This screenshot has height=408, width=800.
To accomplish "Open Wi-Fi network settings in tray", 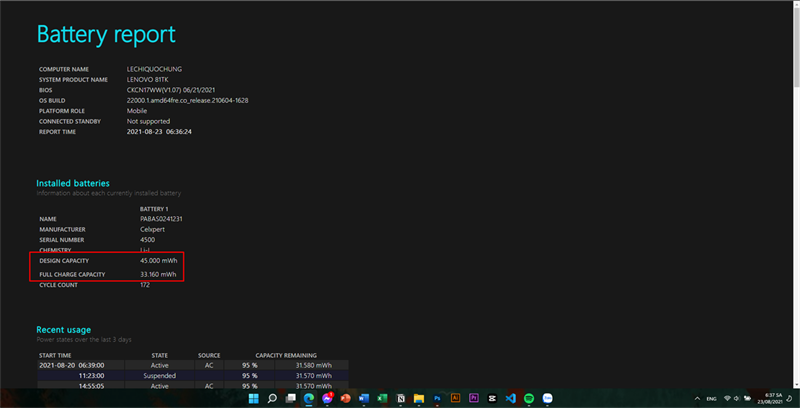I will (728, 398).
